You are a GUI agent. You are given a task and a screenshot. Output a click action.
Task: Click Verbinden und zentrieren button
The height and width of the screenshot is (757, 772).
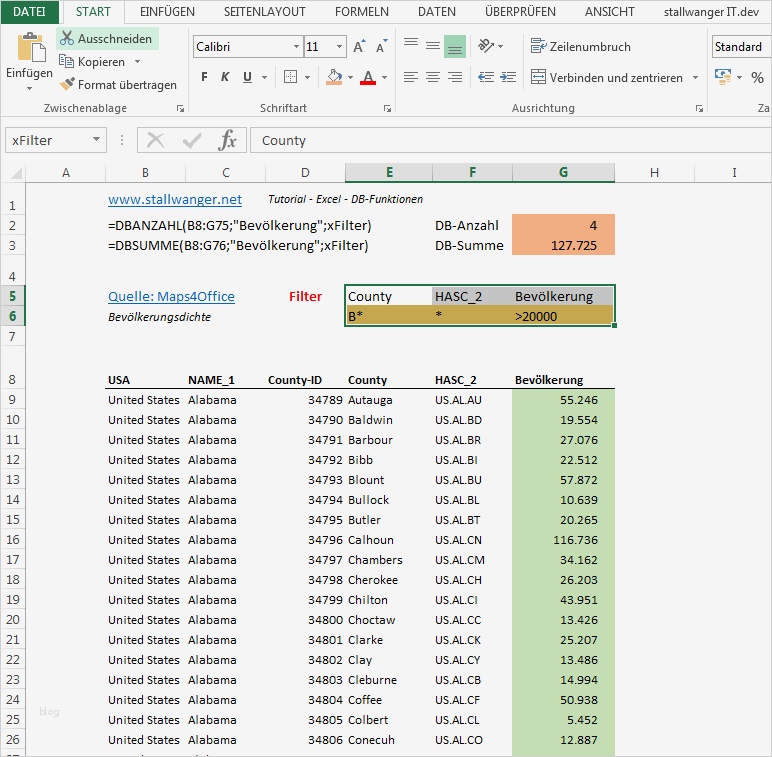607,77
